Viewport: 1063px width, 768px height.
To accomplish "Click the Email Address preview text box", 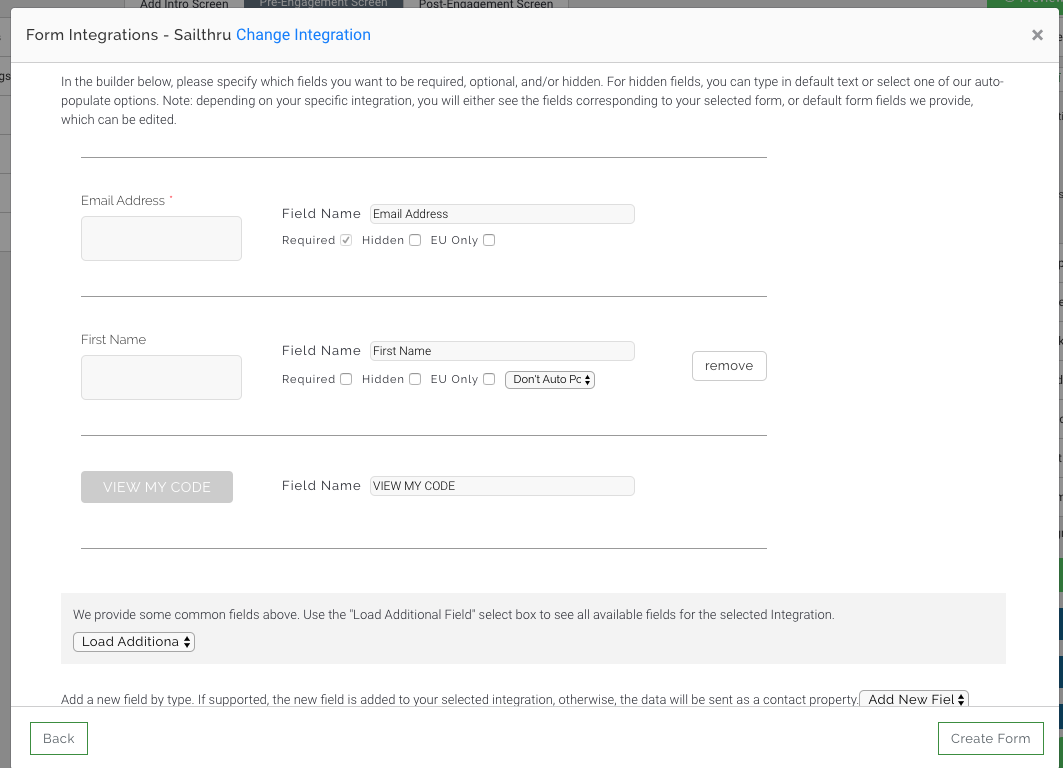I will (161, 239).
